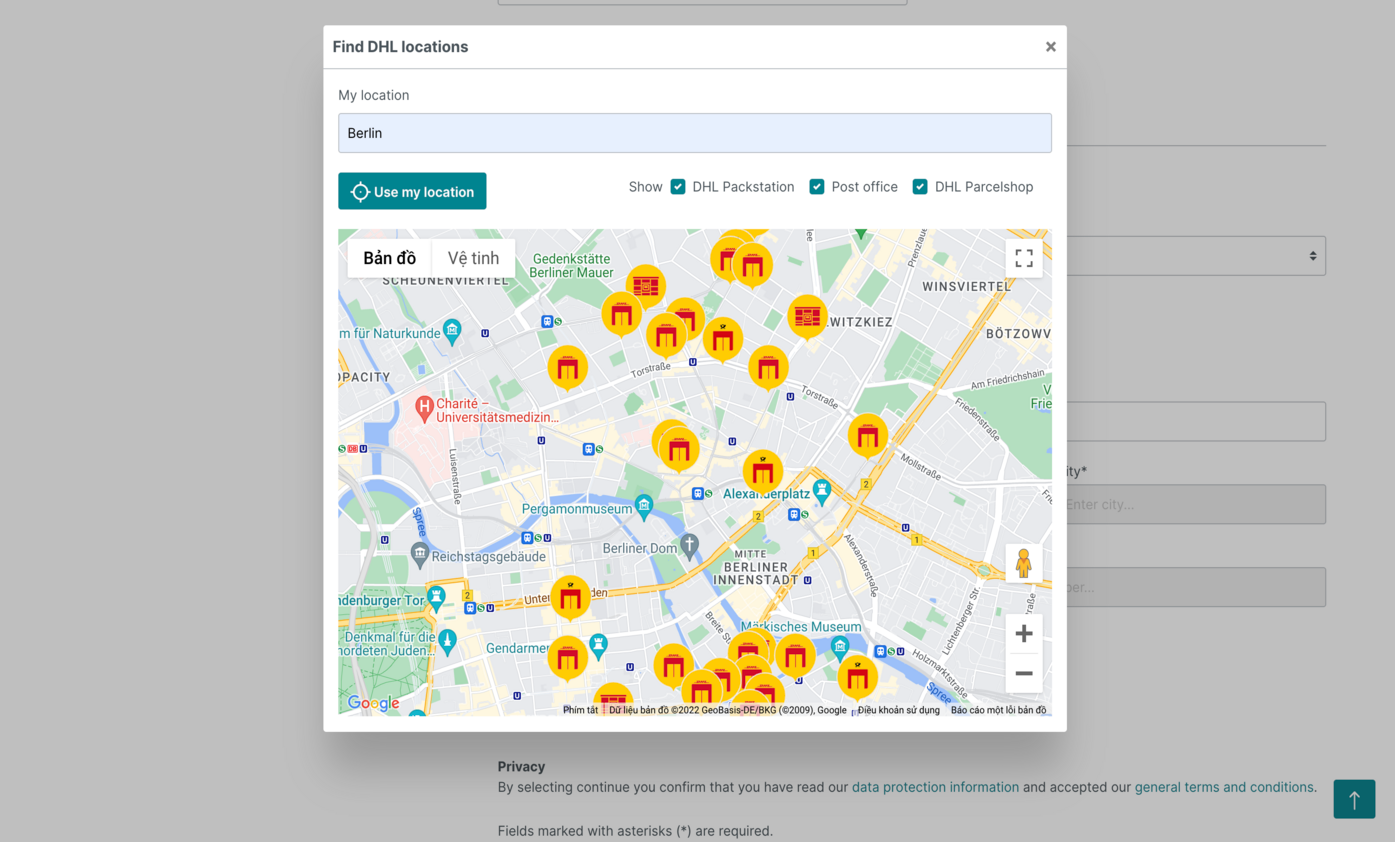Viewport: 1395px width, 842px height.
Task: Click Báo cáo một lỗi bản đồ link
Action: 998,710
